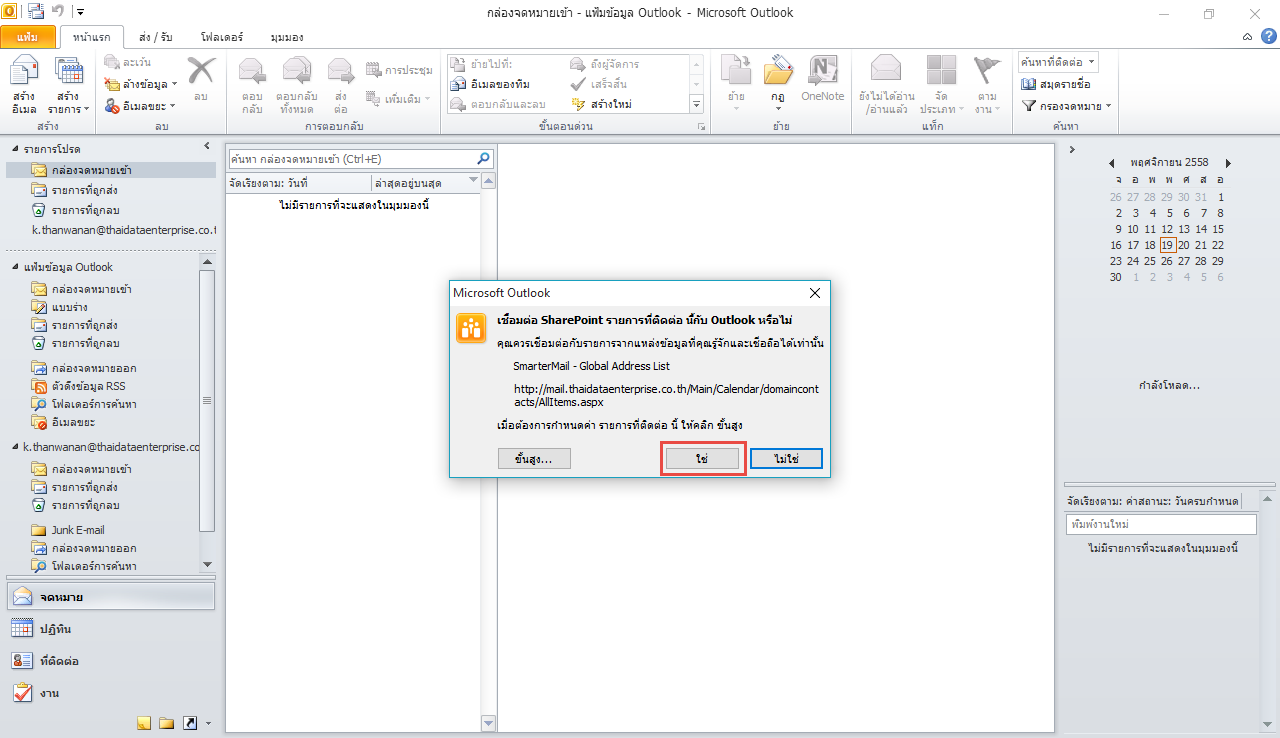1280x738 pixels.
Task: Click the search box กล่องจดหมายเข้า
Action: [x=351, y=159]
